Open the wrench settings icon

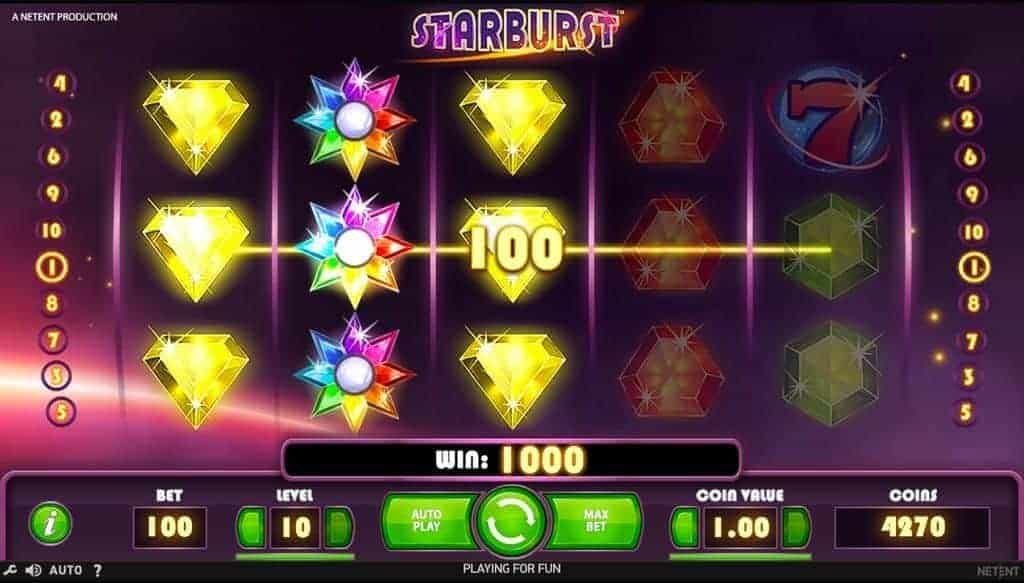pos(10,570)
